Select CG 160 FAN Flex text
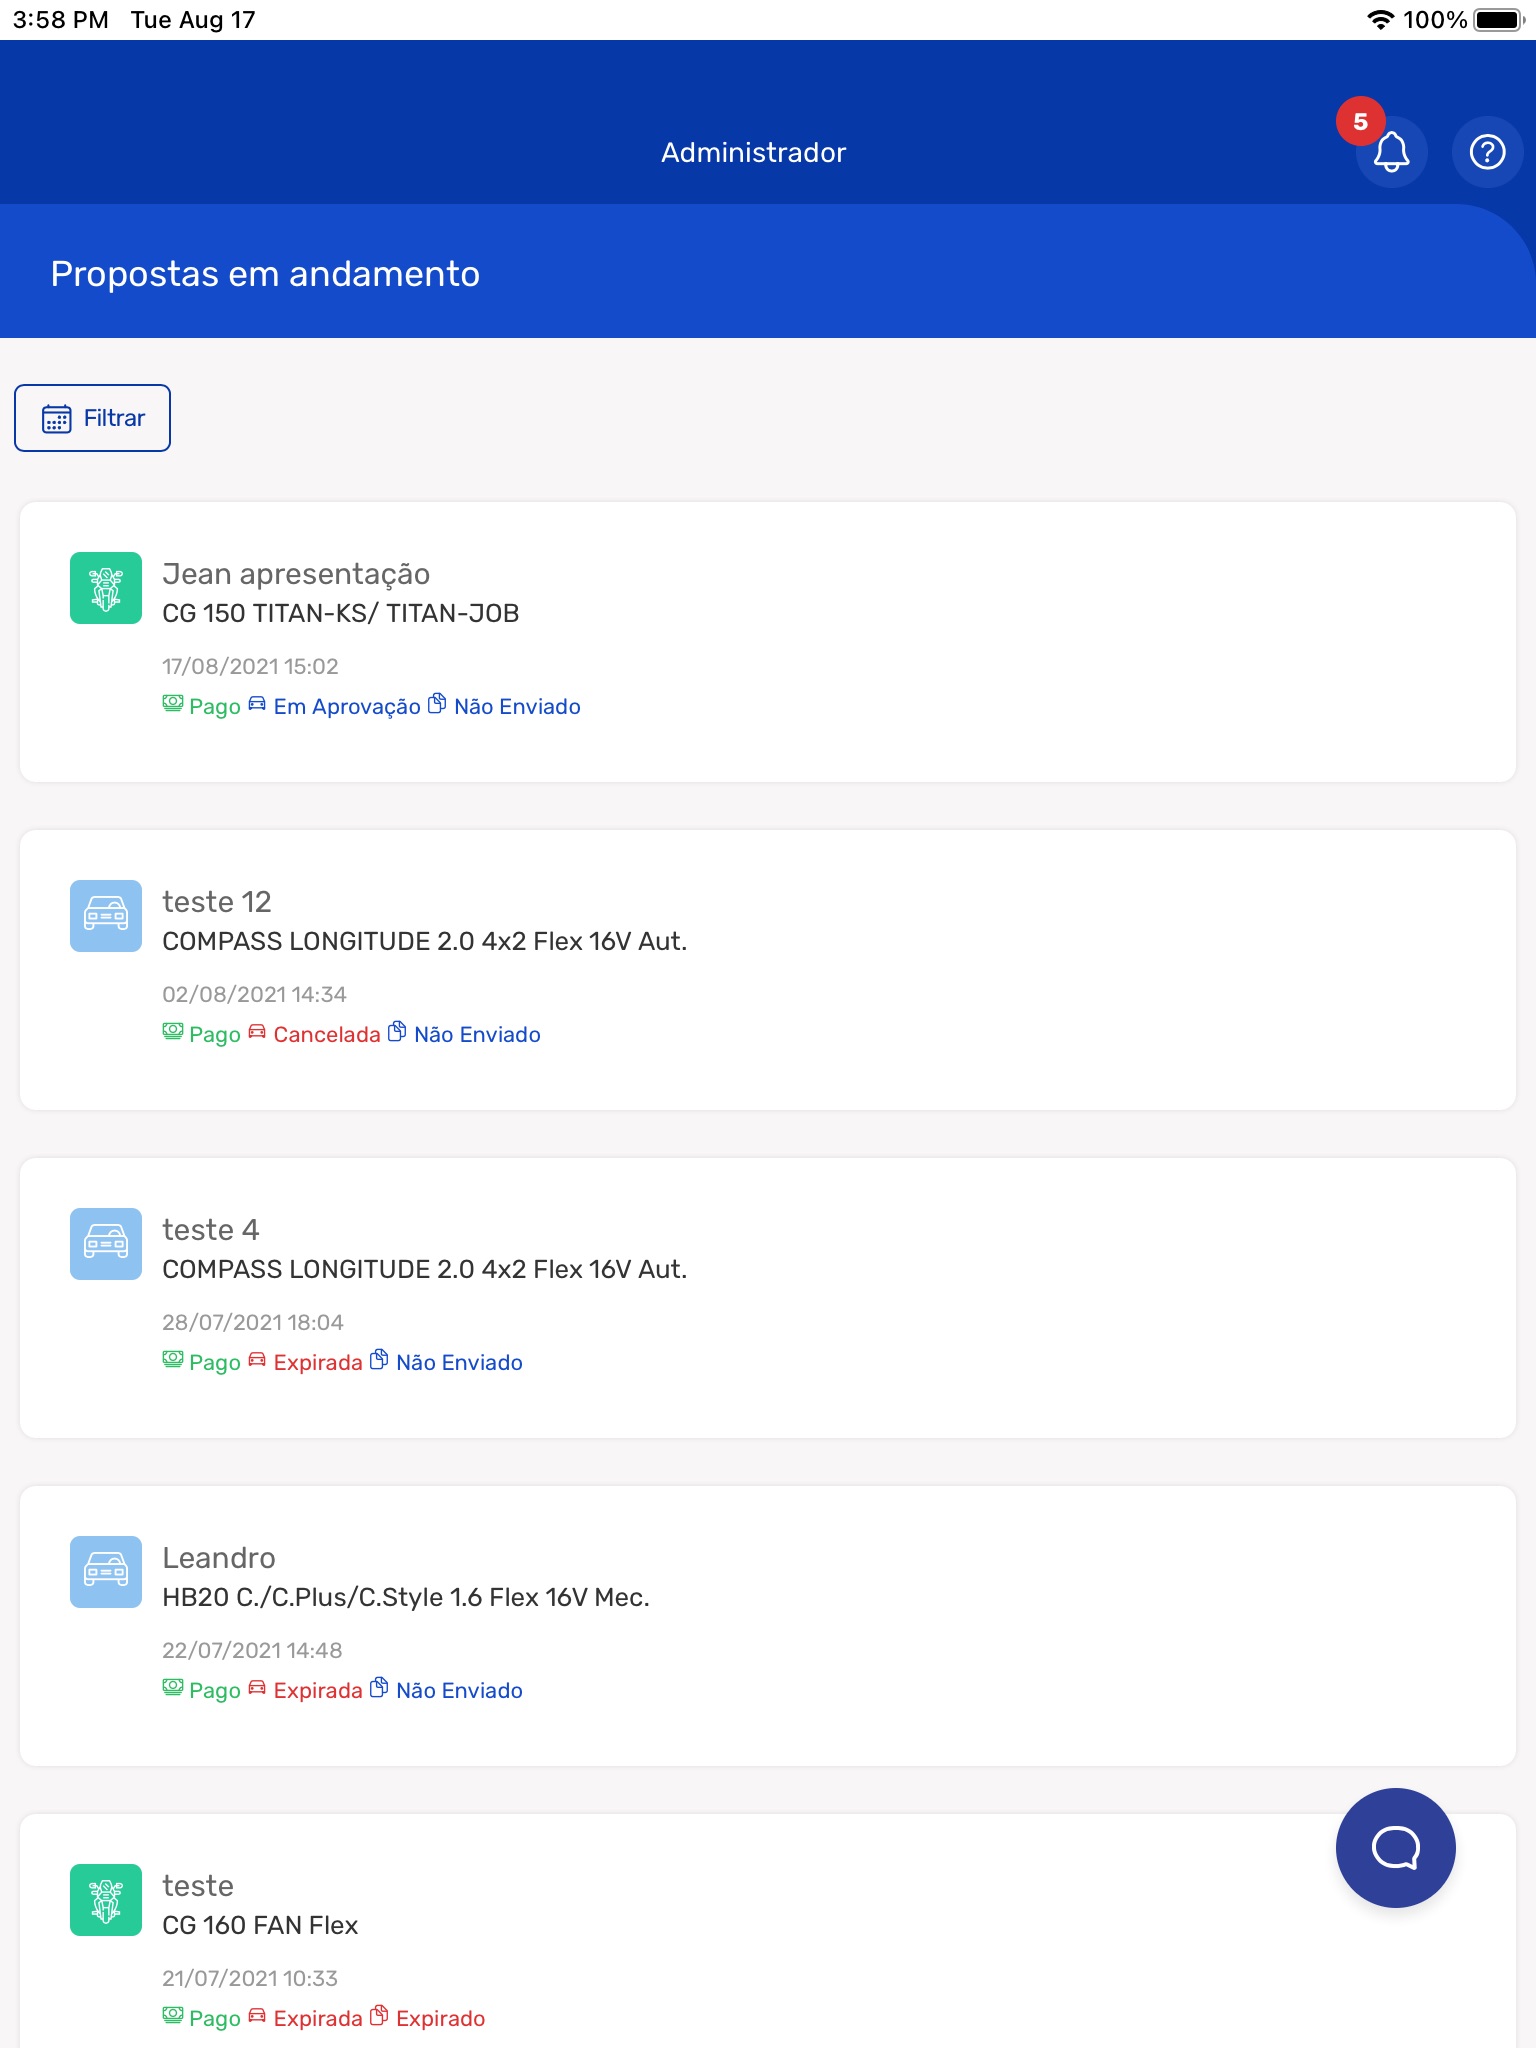This screenshot has height=2048, width=1536. click(260, 1925)
